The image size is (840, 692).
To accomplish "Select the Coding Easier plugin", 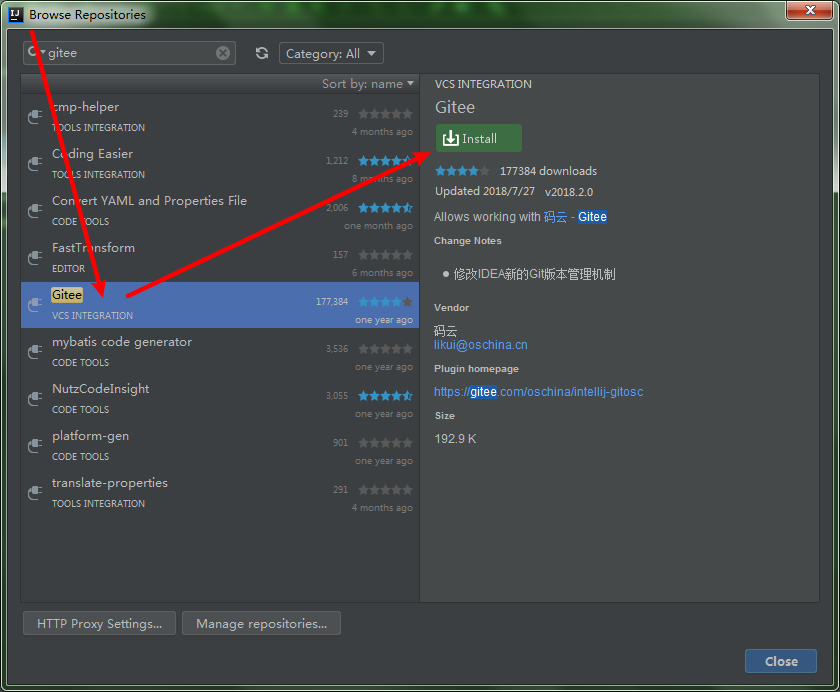I will tap(220, 163).
